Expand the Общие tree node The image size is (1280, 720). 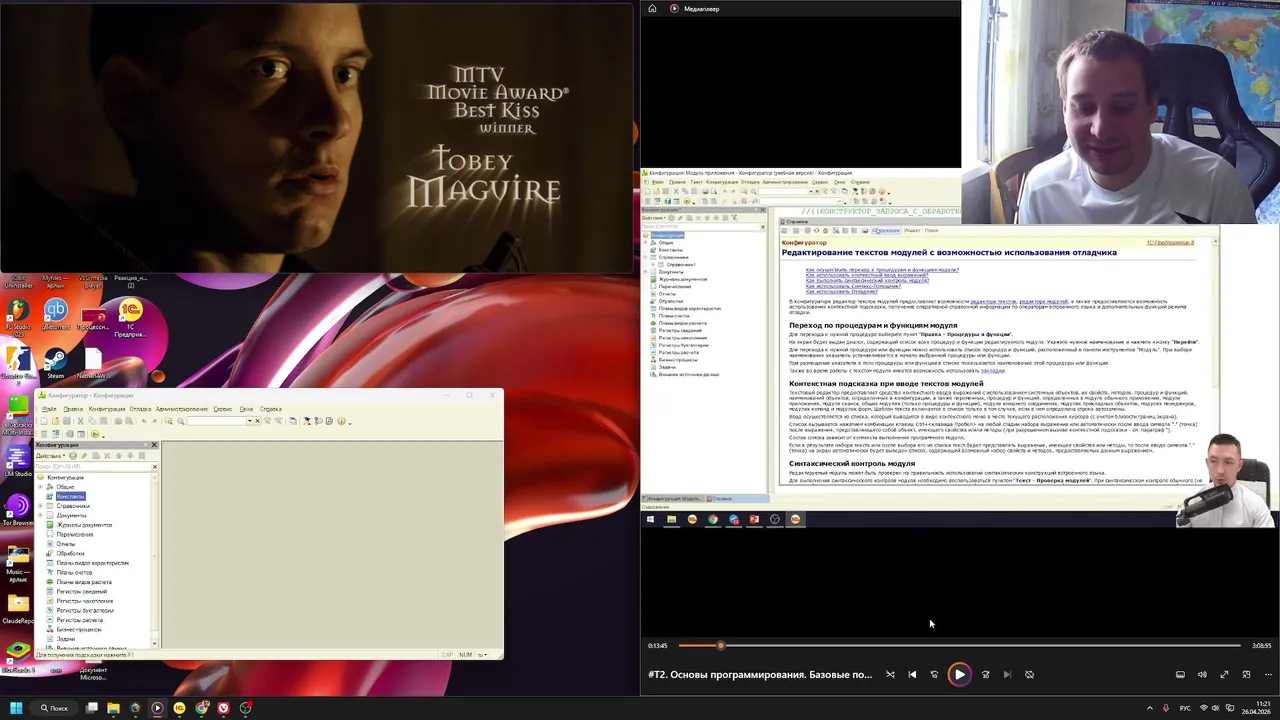40,487
